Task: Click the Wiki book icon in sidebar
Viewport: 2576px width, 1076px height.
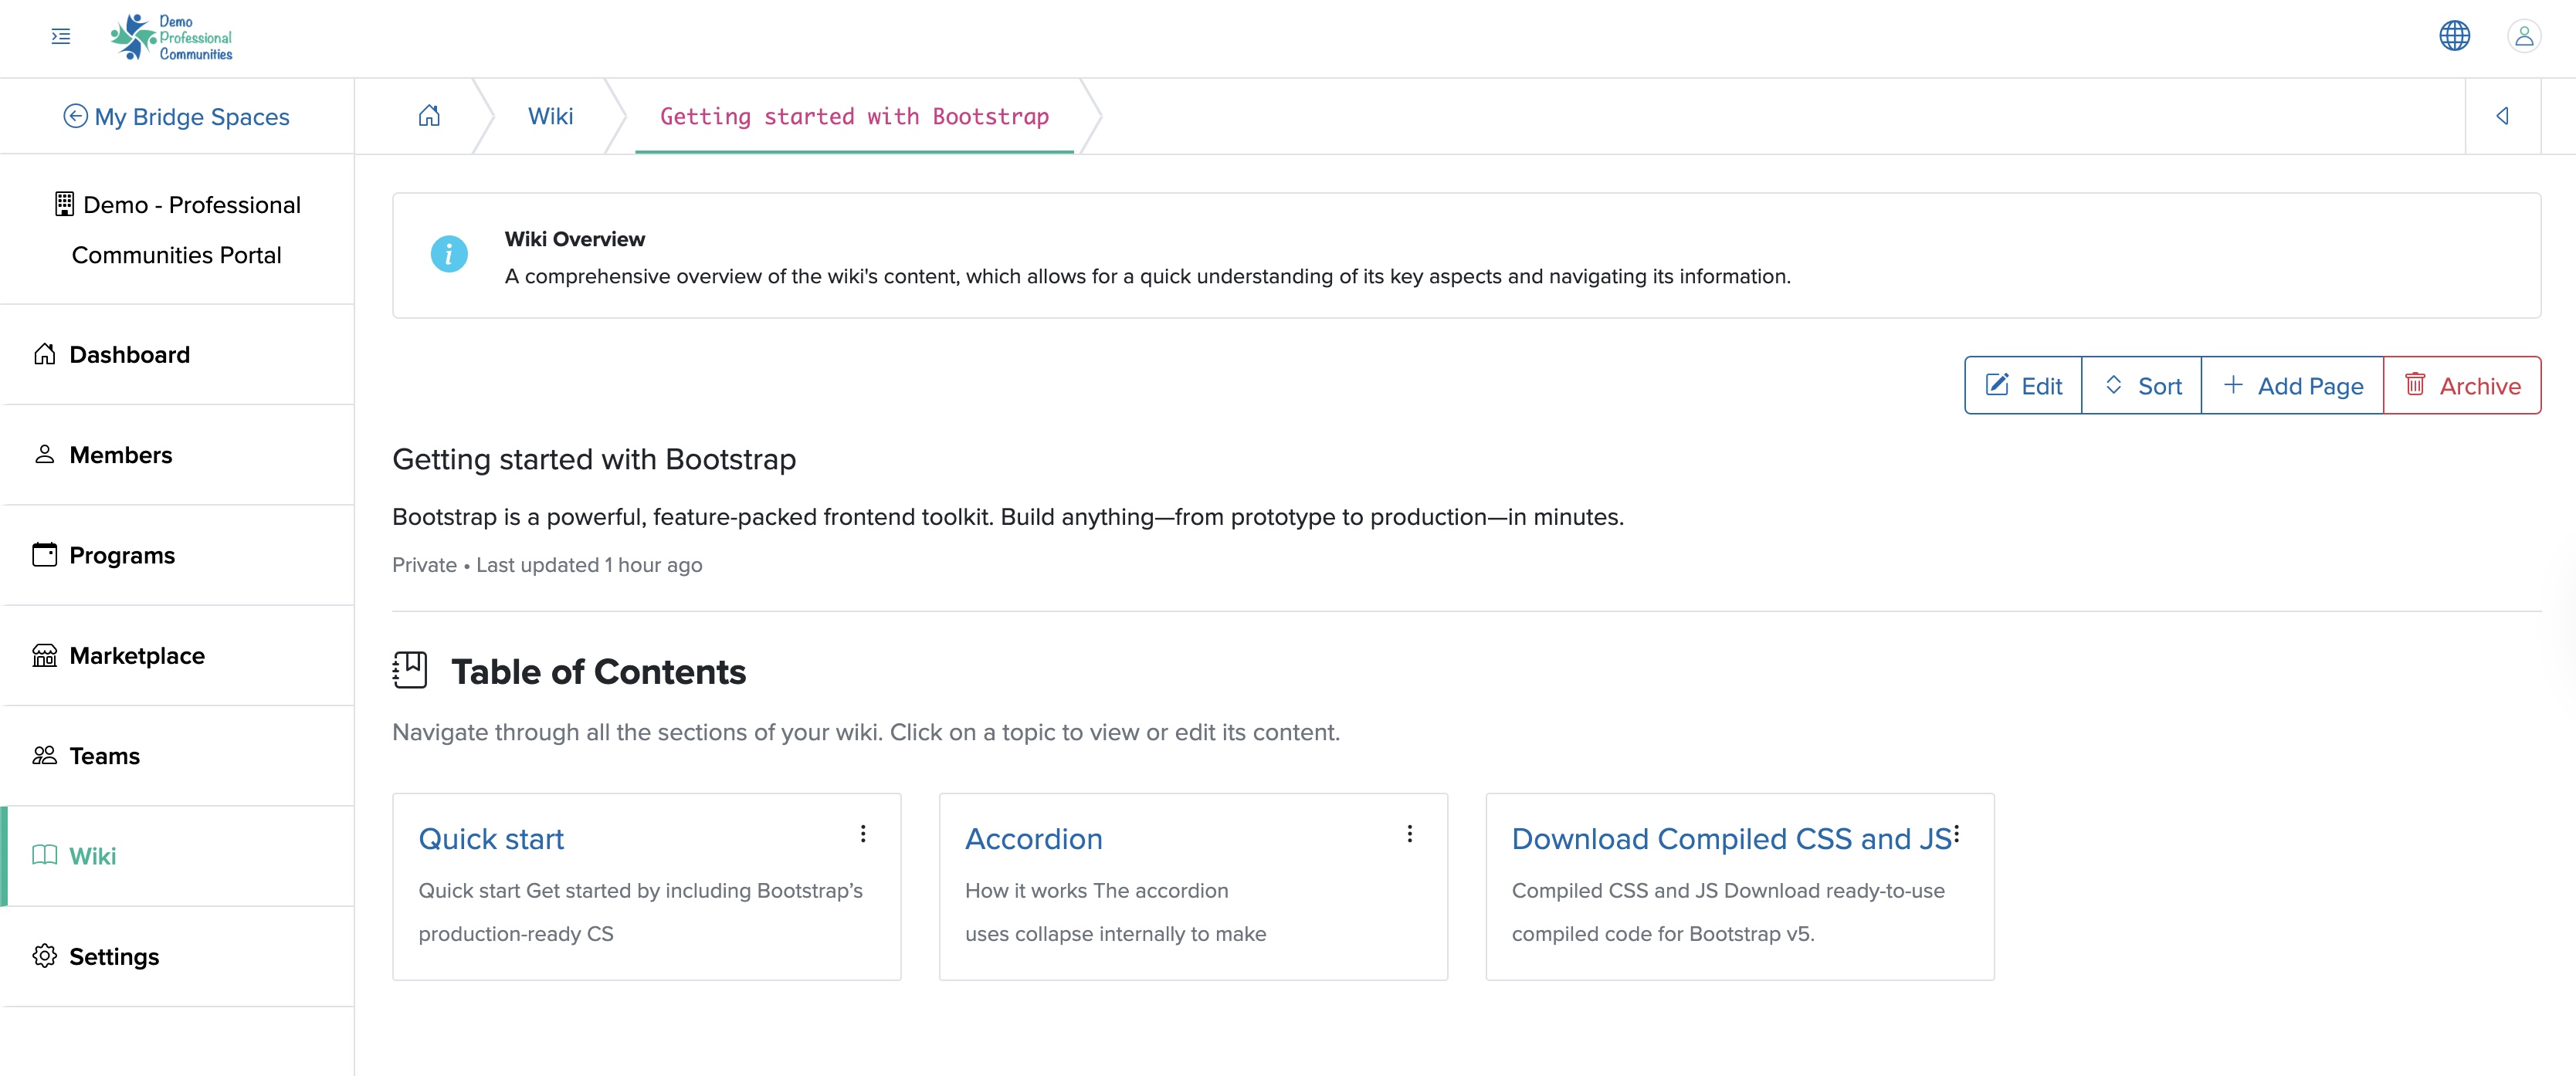Action: click(45, 855)
